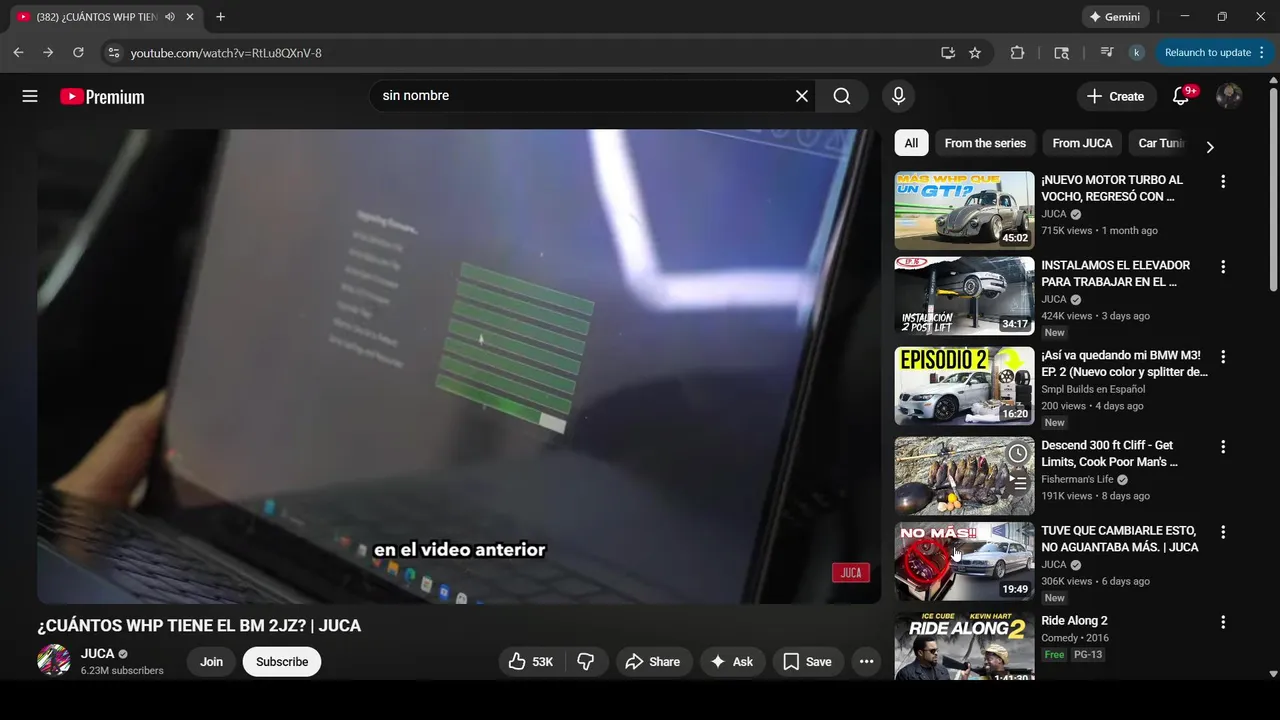Open more actions menu beside Save

point(866,661)
